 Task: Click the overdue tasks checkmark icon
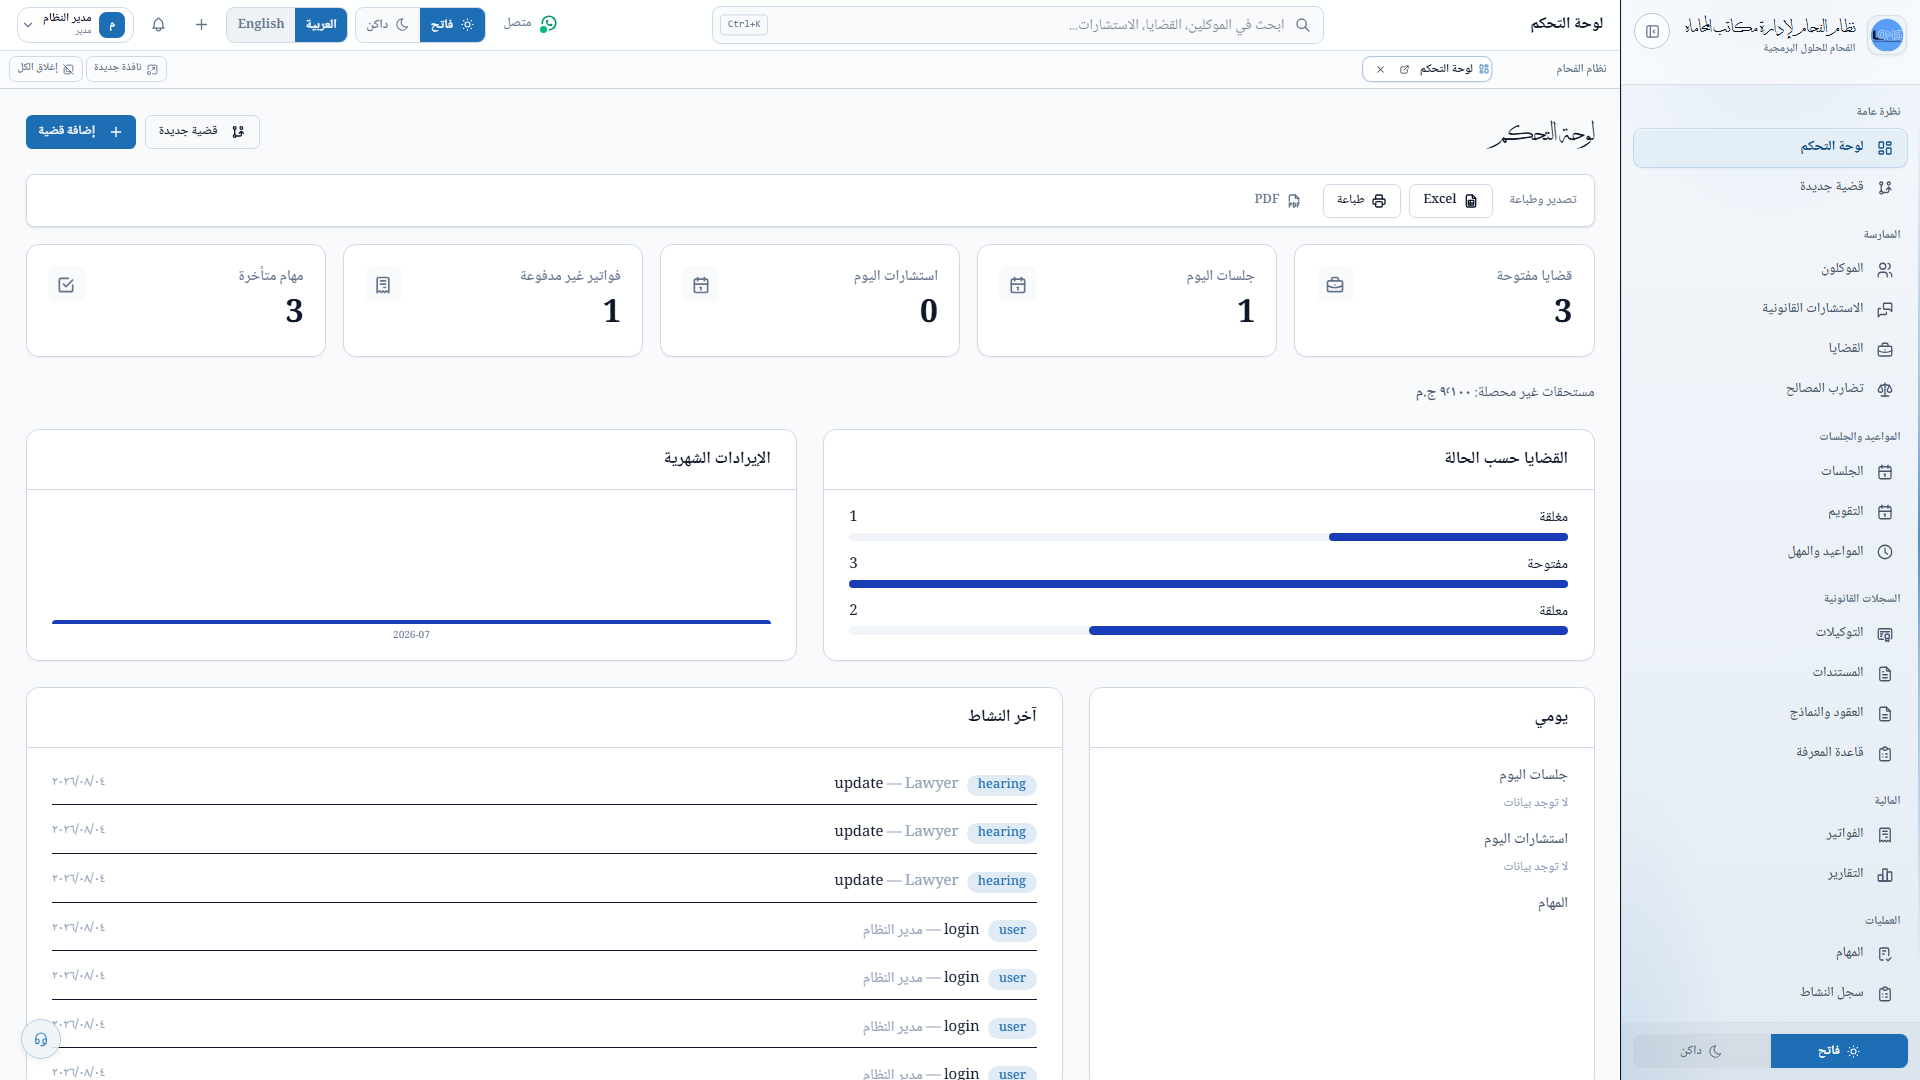click(x=66, y=285)
